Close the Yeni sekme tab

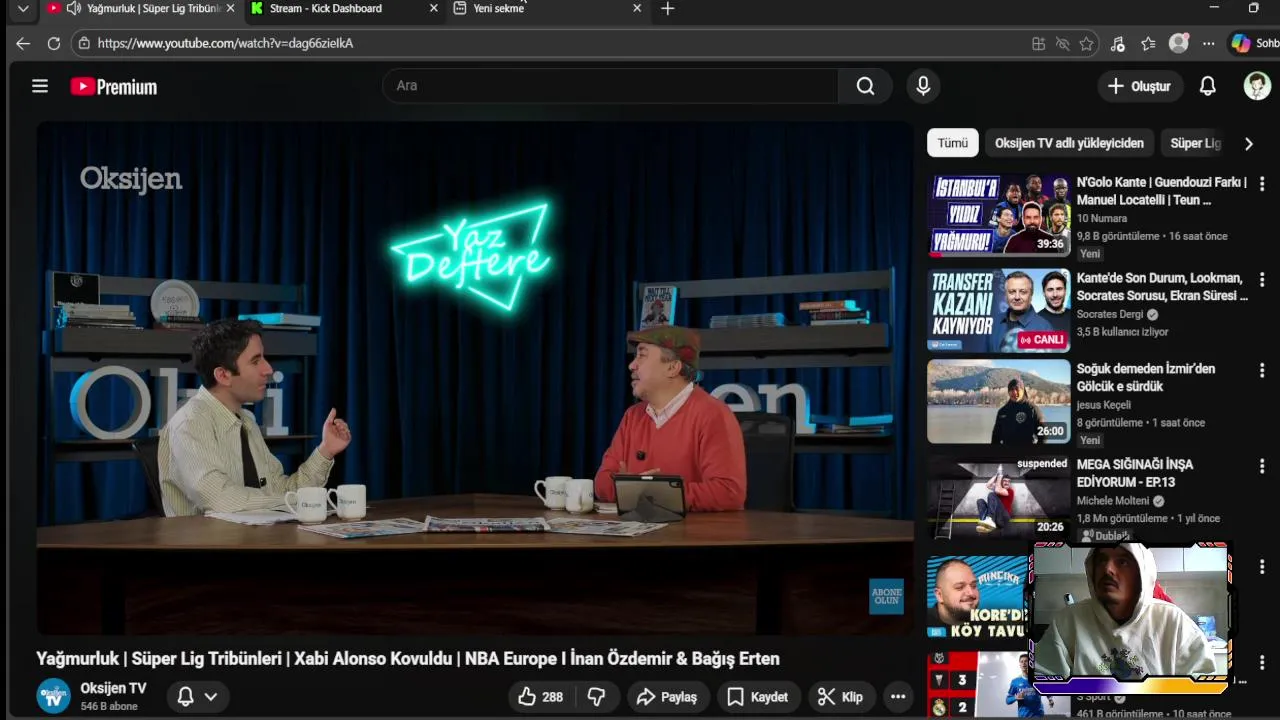(x=637, y=8)
